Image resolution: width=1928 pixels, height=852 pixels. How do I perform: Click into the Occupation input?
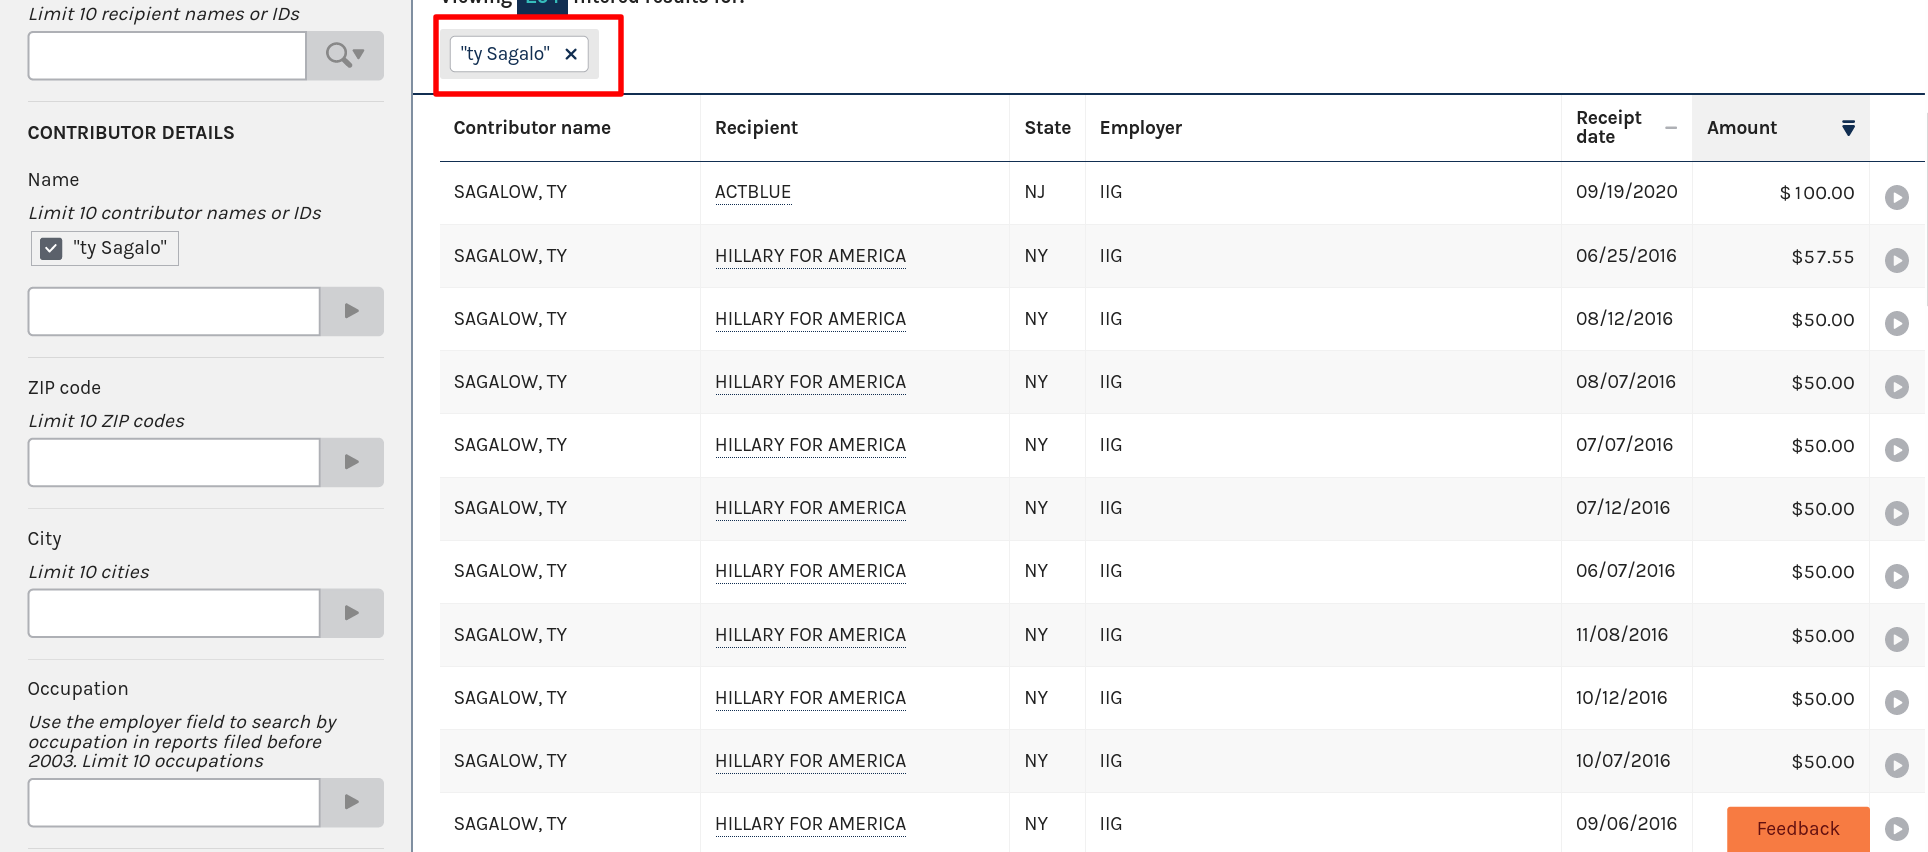coord(174,802)
